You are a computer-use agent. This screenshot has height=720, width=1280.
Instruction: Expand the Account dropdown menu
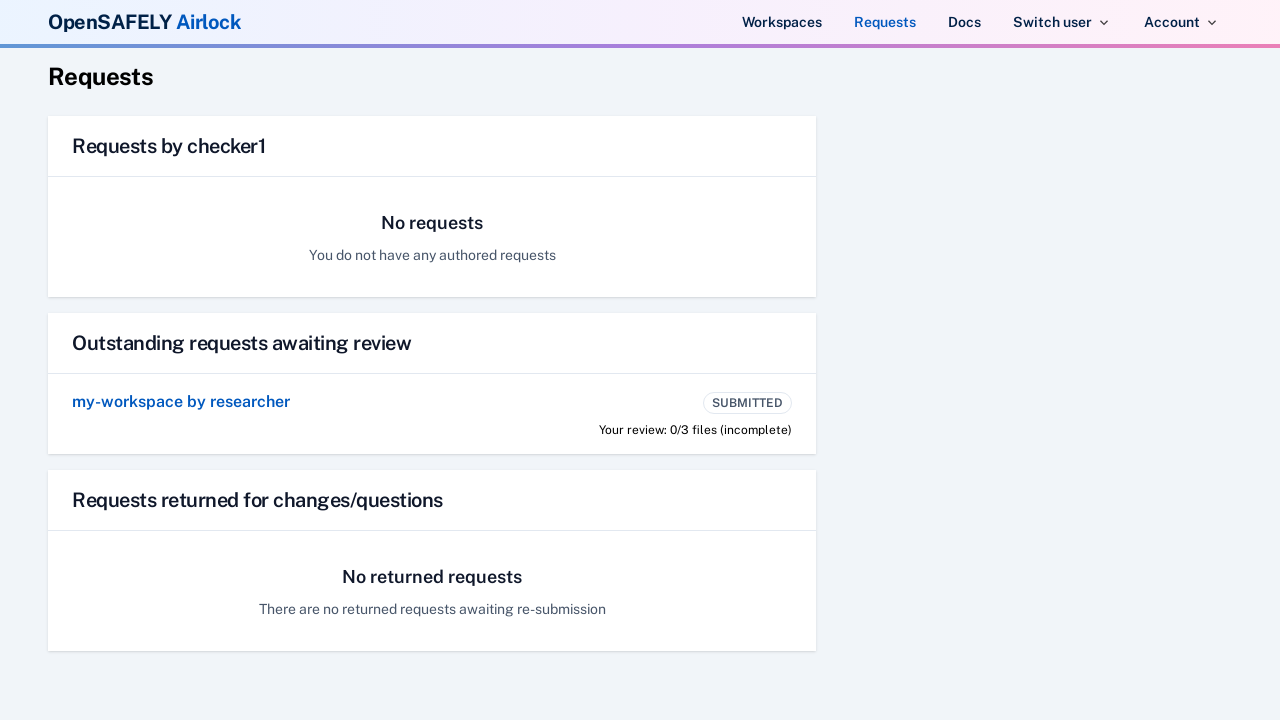(1171, 22)
